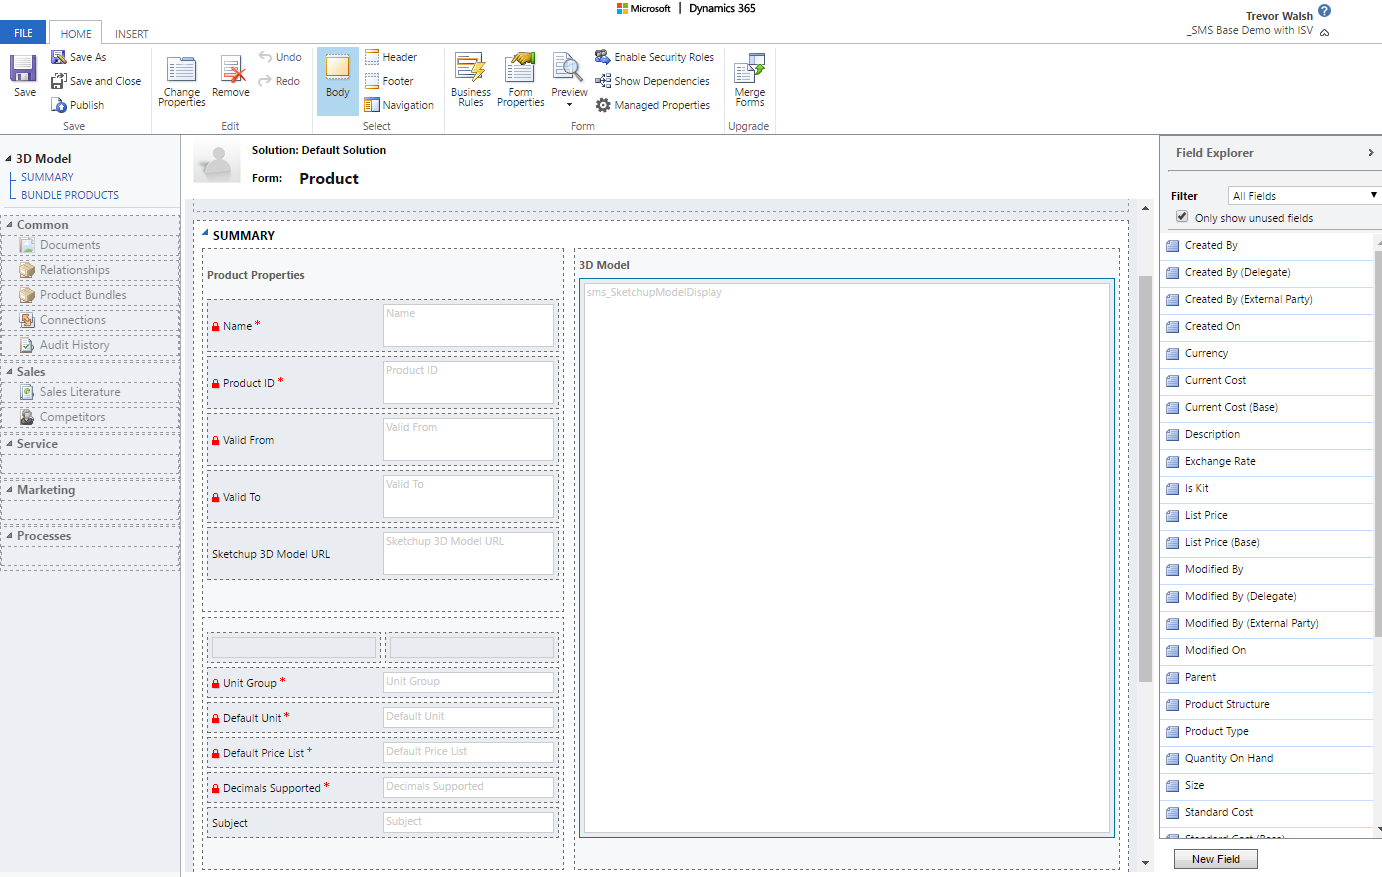
Task: Select the Exchange Rate field
Action: pyautogui.click(x=1267, y=461)
